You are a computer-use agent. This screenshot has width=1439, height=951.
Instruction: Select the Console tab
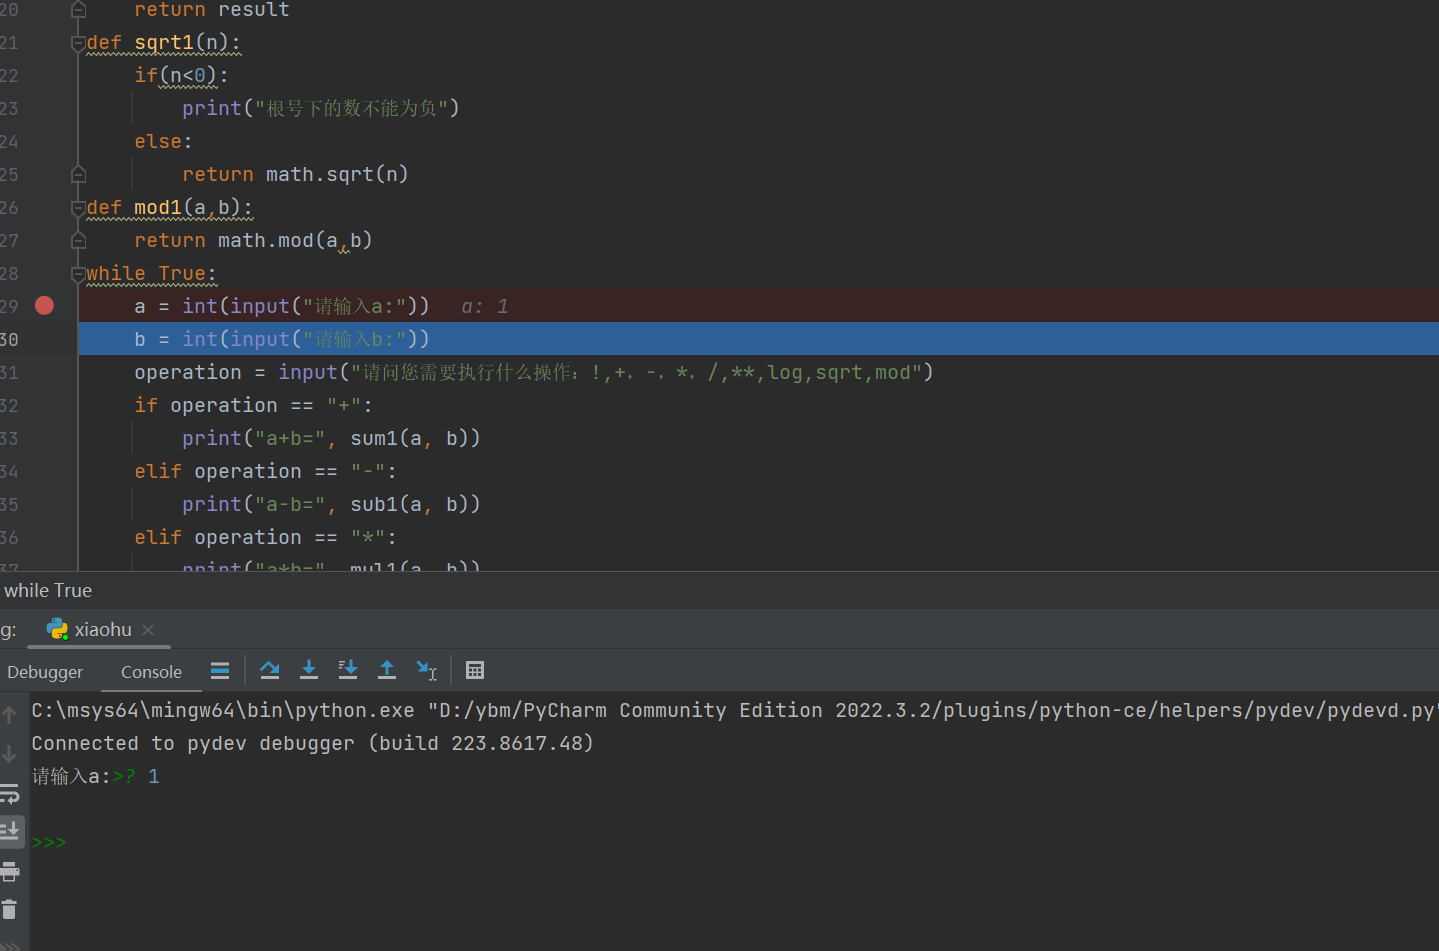[151, 672]
